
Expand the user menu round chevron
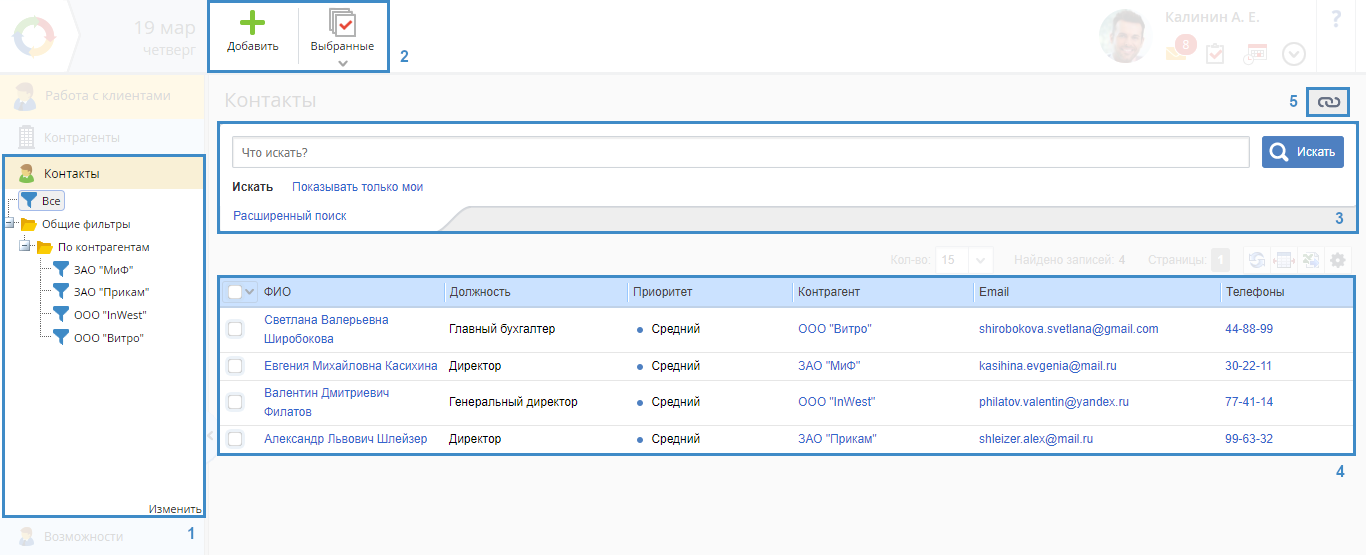coord(1294,54)
